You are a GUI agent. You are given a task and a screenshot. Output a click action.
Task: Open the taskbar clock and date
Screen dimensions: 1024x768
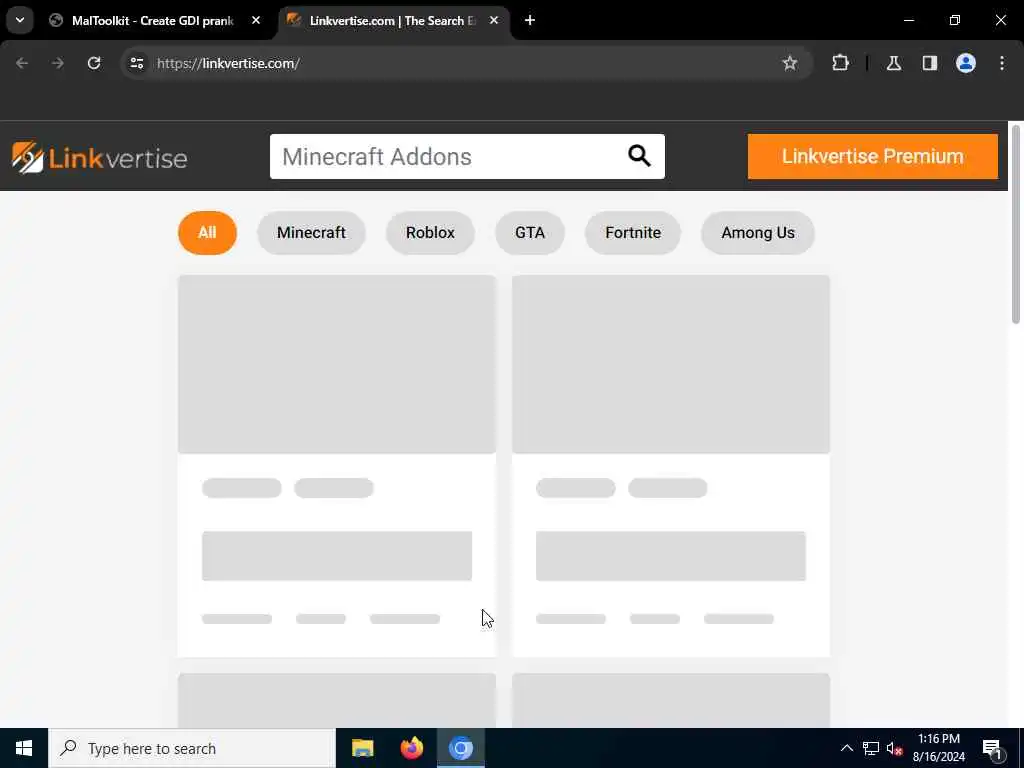(938, 748)
